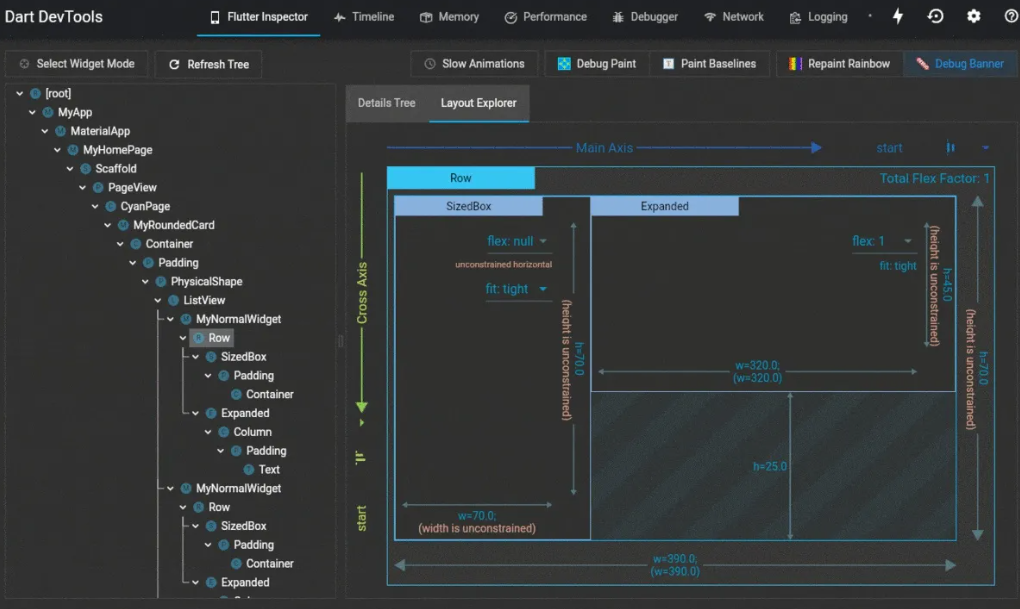Click the PhysicalShape widget icon
1020x609 pixels.
161,282
